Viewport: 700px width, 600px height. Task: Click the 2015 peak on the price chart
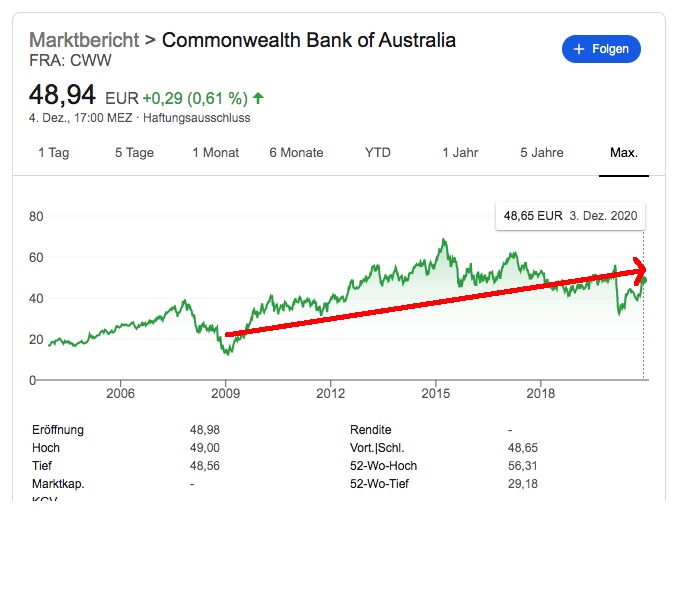point(443,241)
